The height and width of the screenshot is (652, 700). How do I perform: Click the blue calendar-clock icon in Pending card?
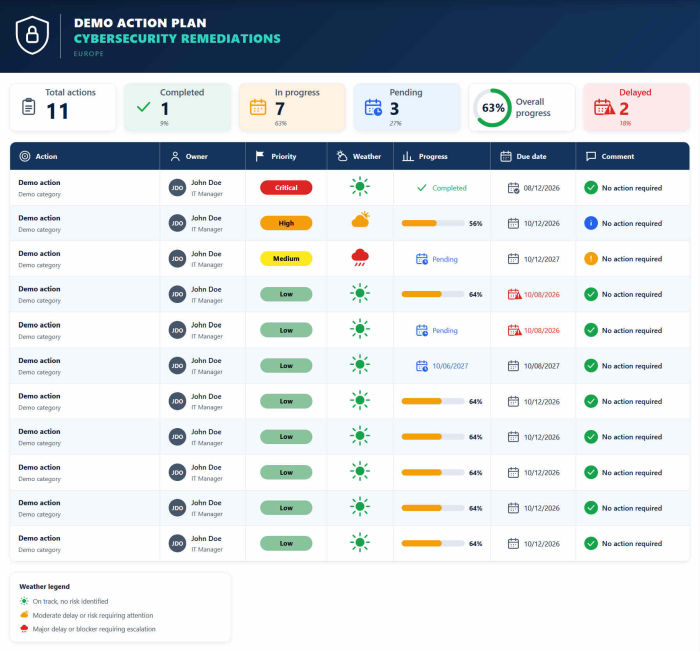(x=373, y=107)
